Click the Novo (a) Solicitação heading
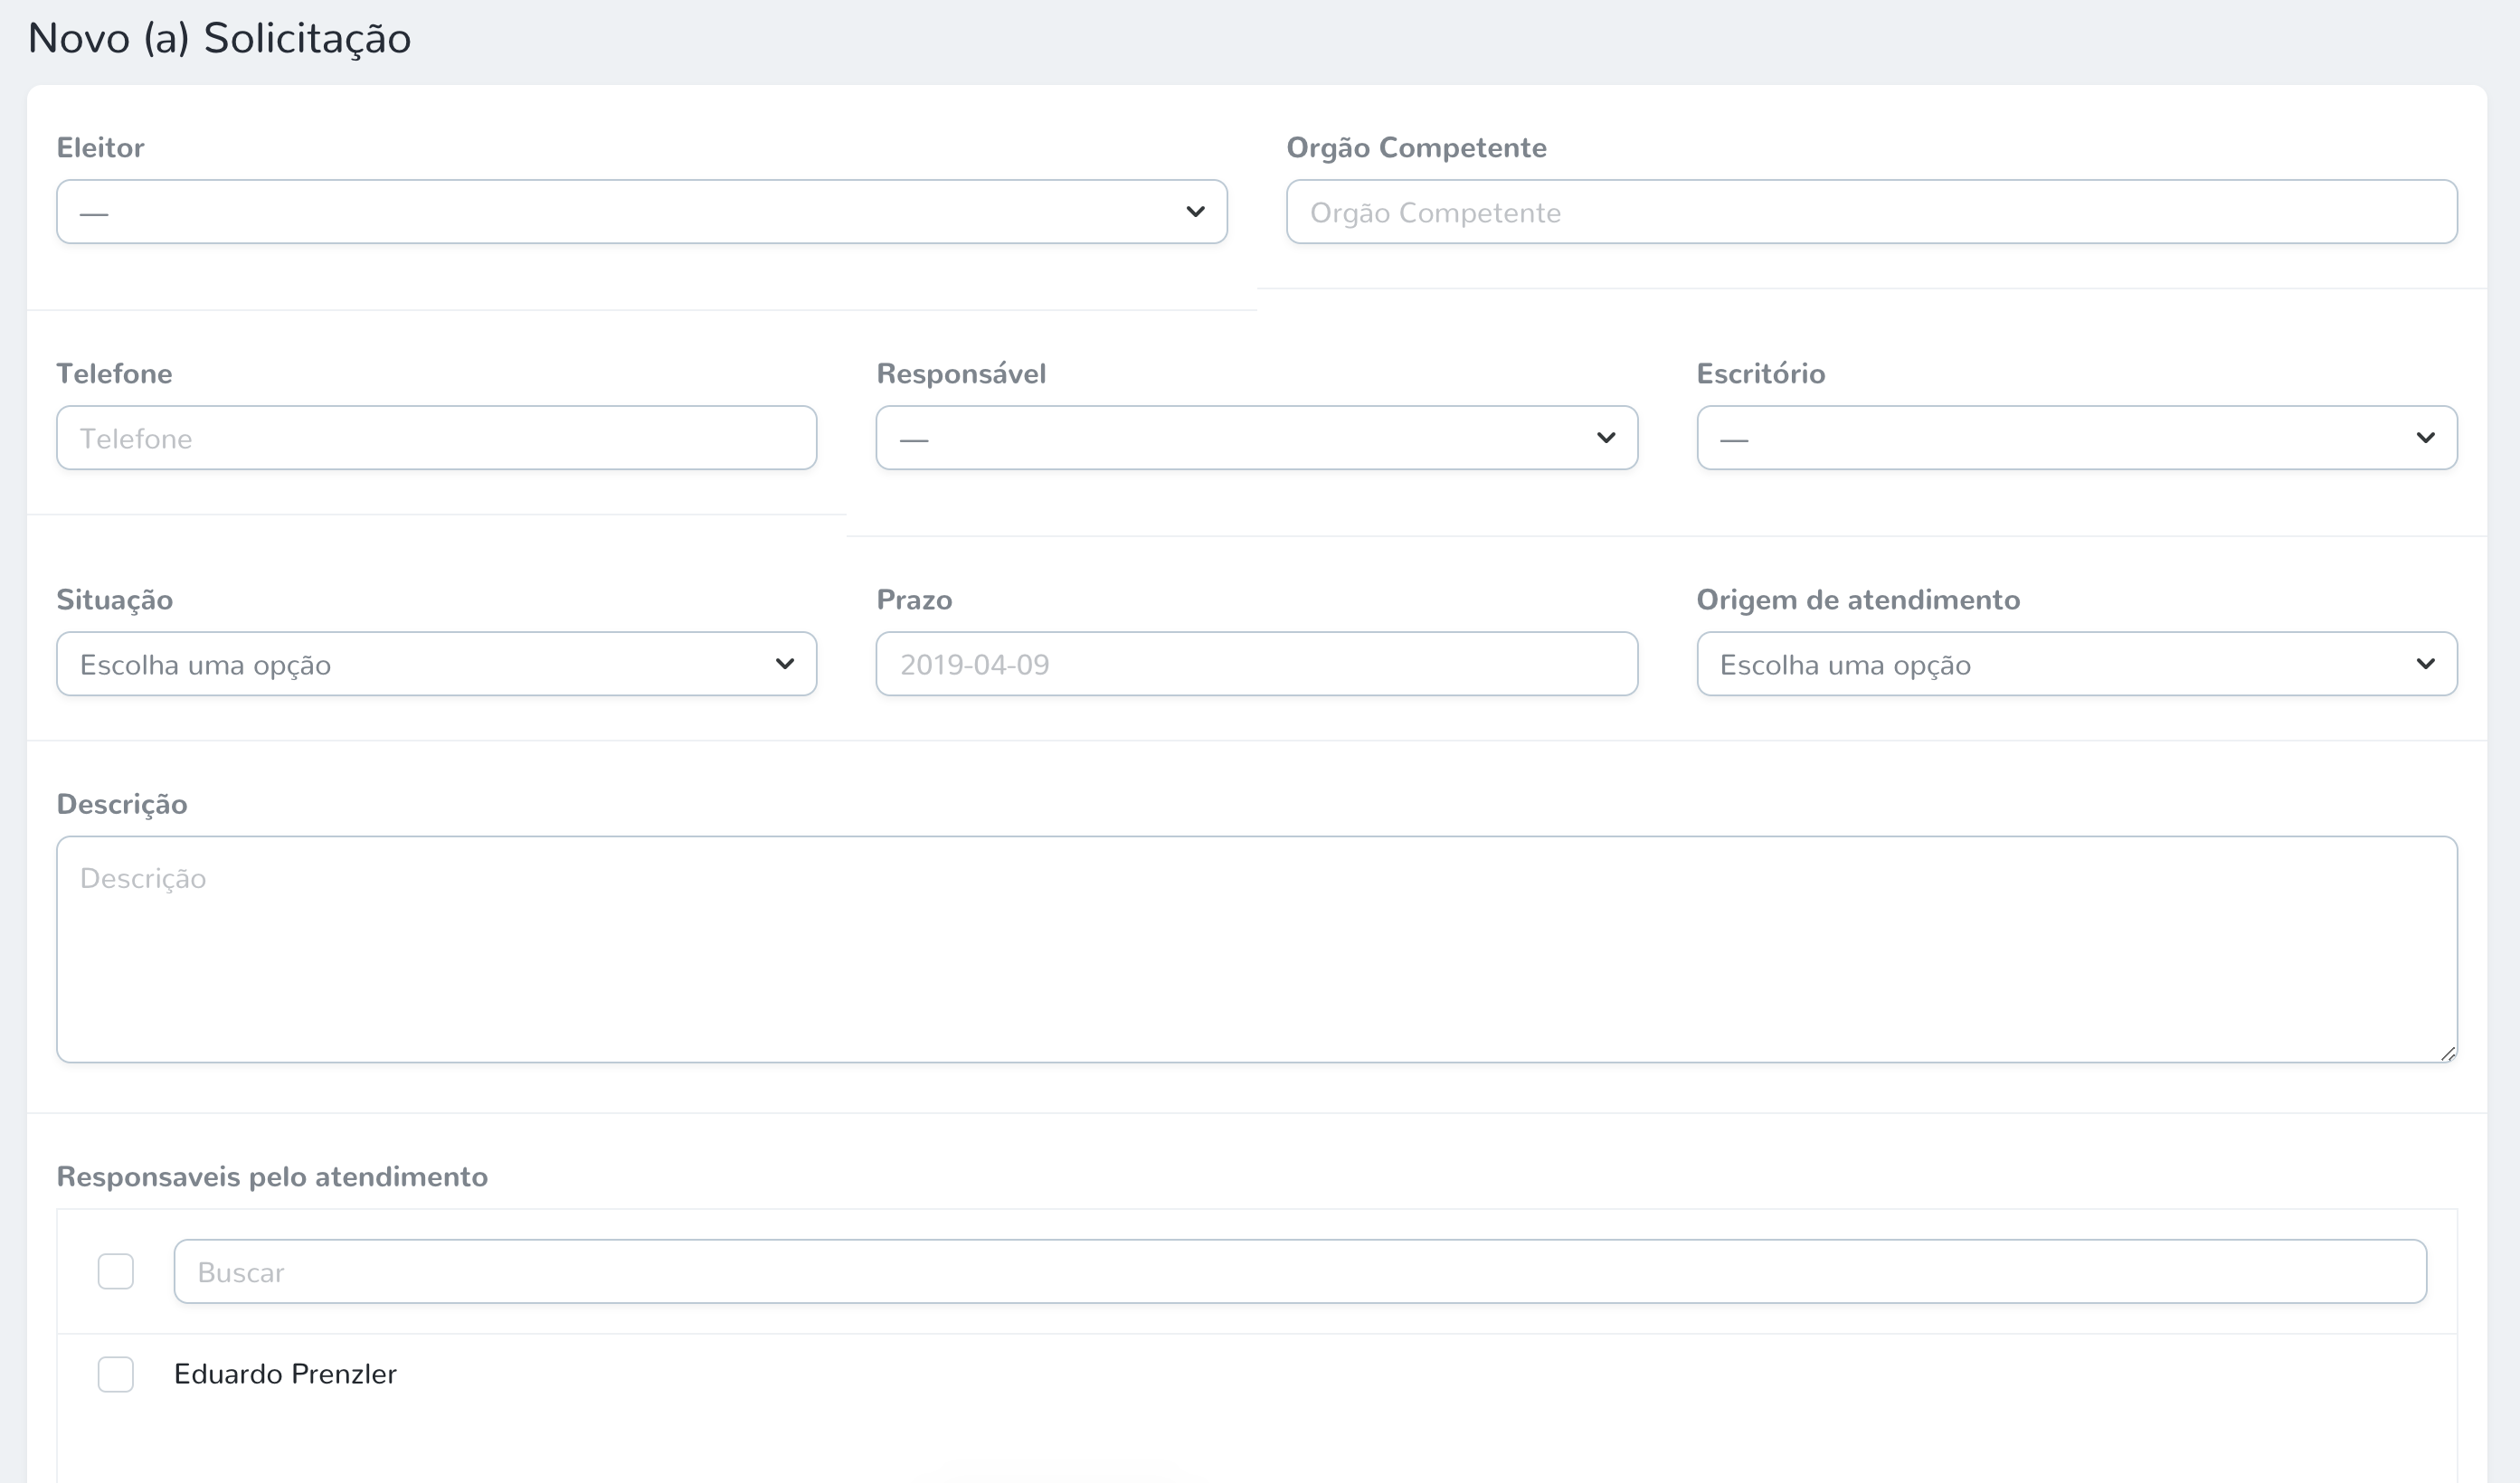The image size is (2520, 1483). tap(218, 38)
